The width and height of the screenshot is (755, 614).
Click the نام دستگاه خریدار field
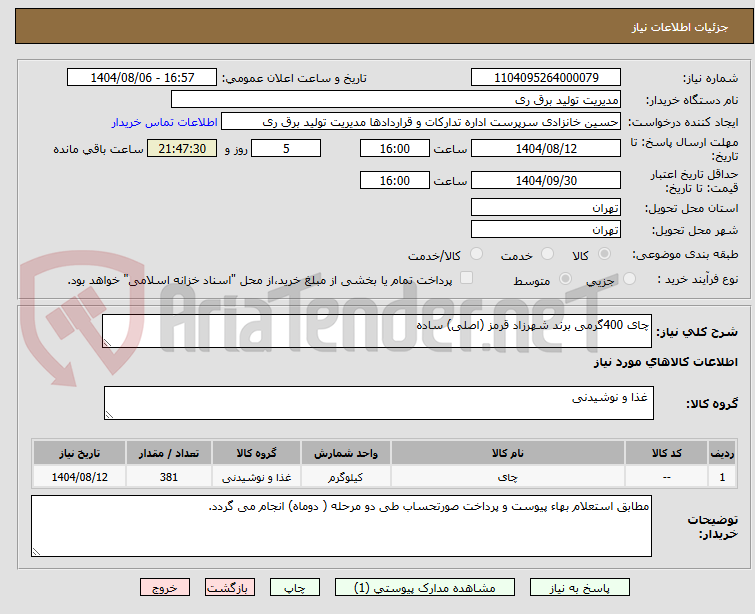click(396, 100)
